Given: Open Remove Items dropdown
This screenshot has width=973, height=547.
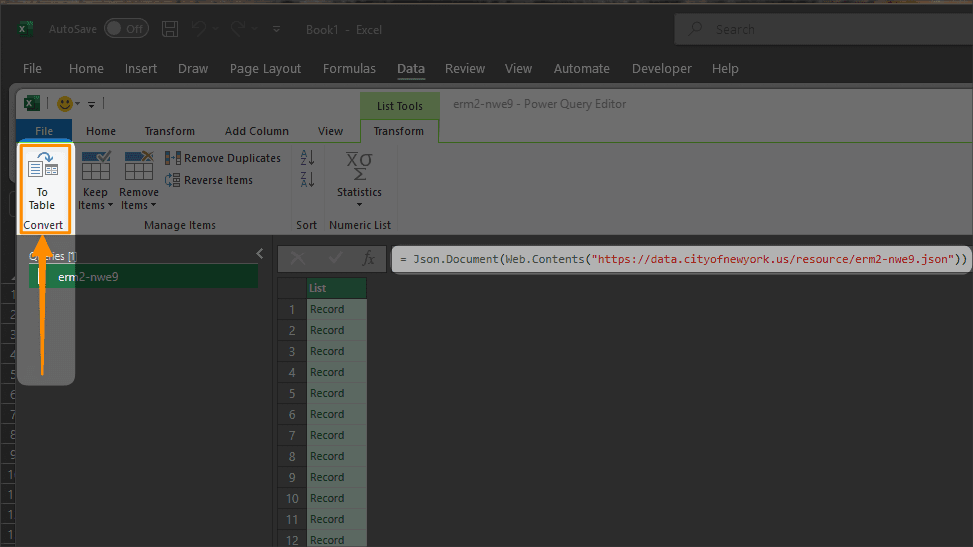Looking at the screenshot, I should click(138, 181).
